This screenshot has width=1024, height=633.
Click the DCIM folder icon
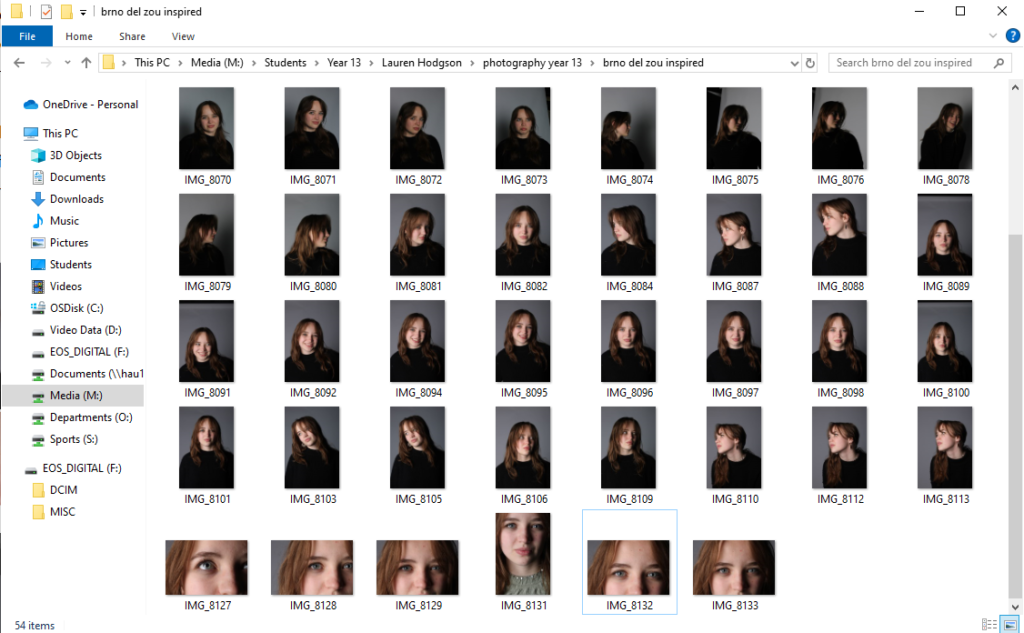coord(38,490)
